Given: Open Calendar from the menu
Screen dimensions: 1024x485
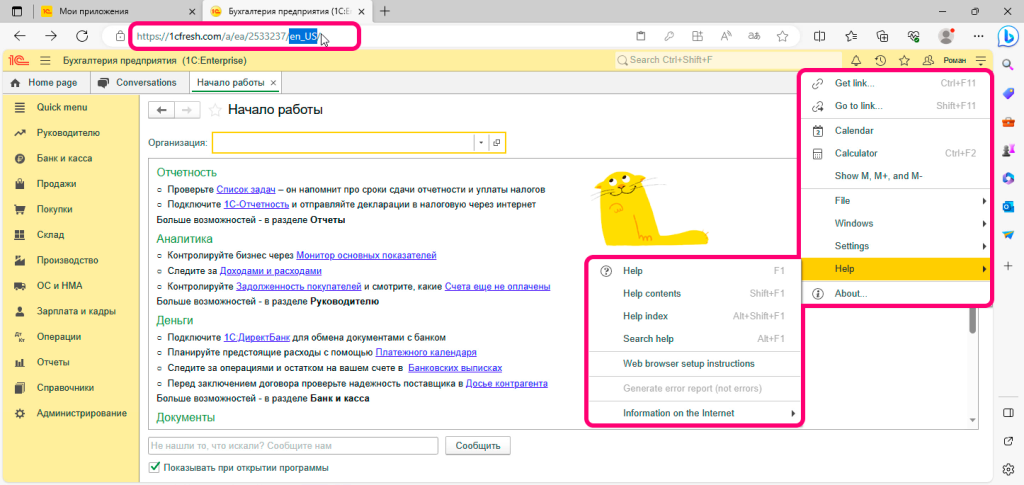Looking at the screenshot, I should click(x=895, y=131).
